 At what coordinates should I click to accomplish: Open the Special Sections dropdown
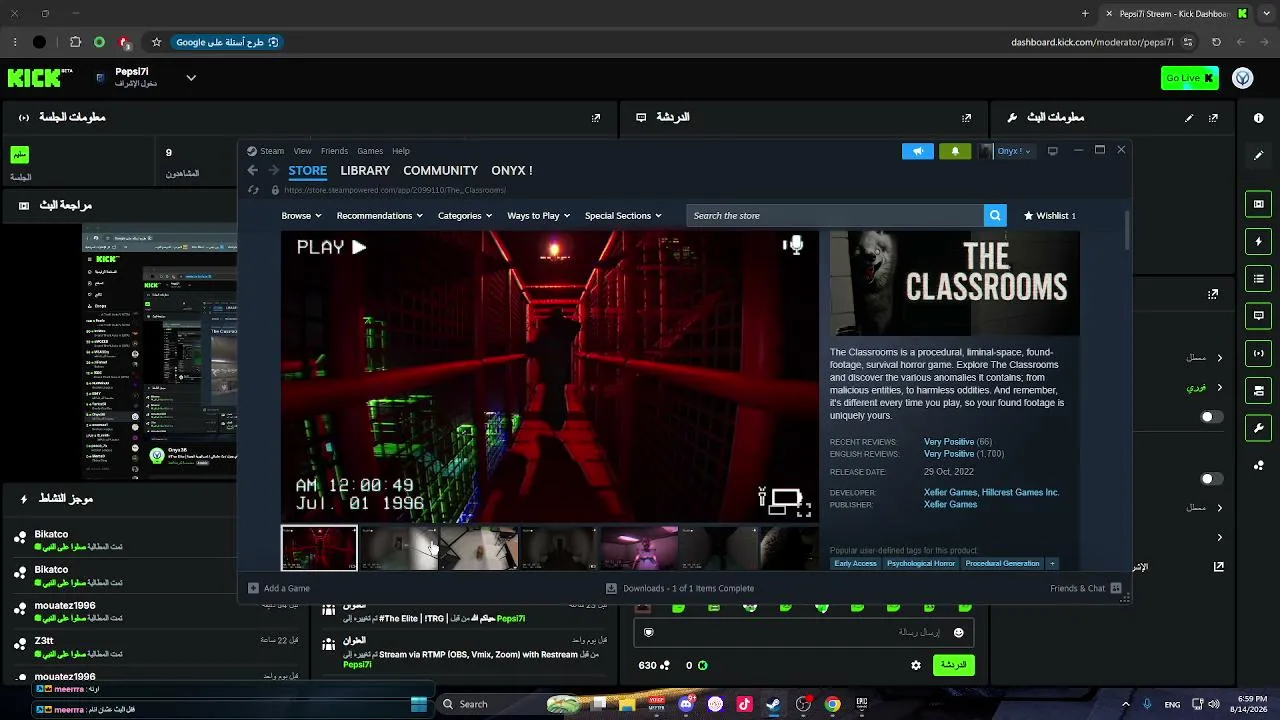pos(623,215)
